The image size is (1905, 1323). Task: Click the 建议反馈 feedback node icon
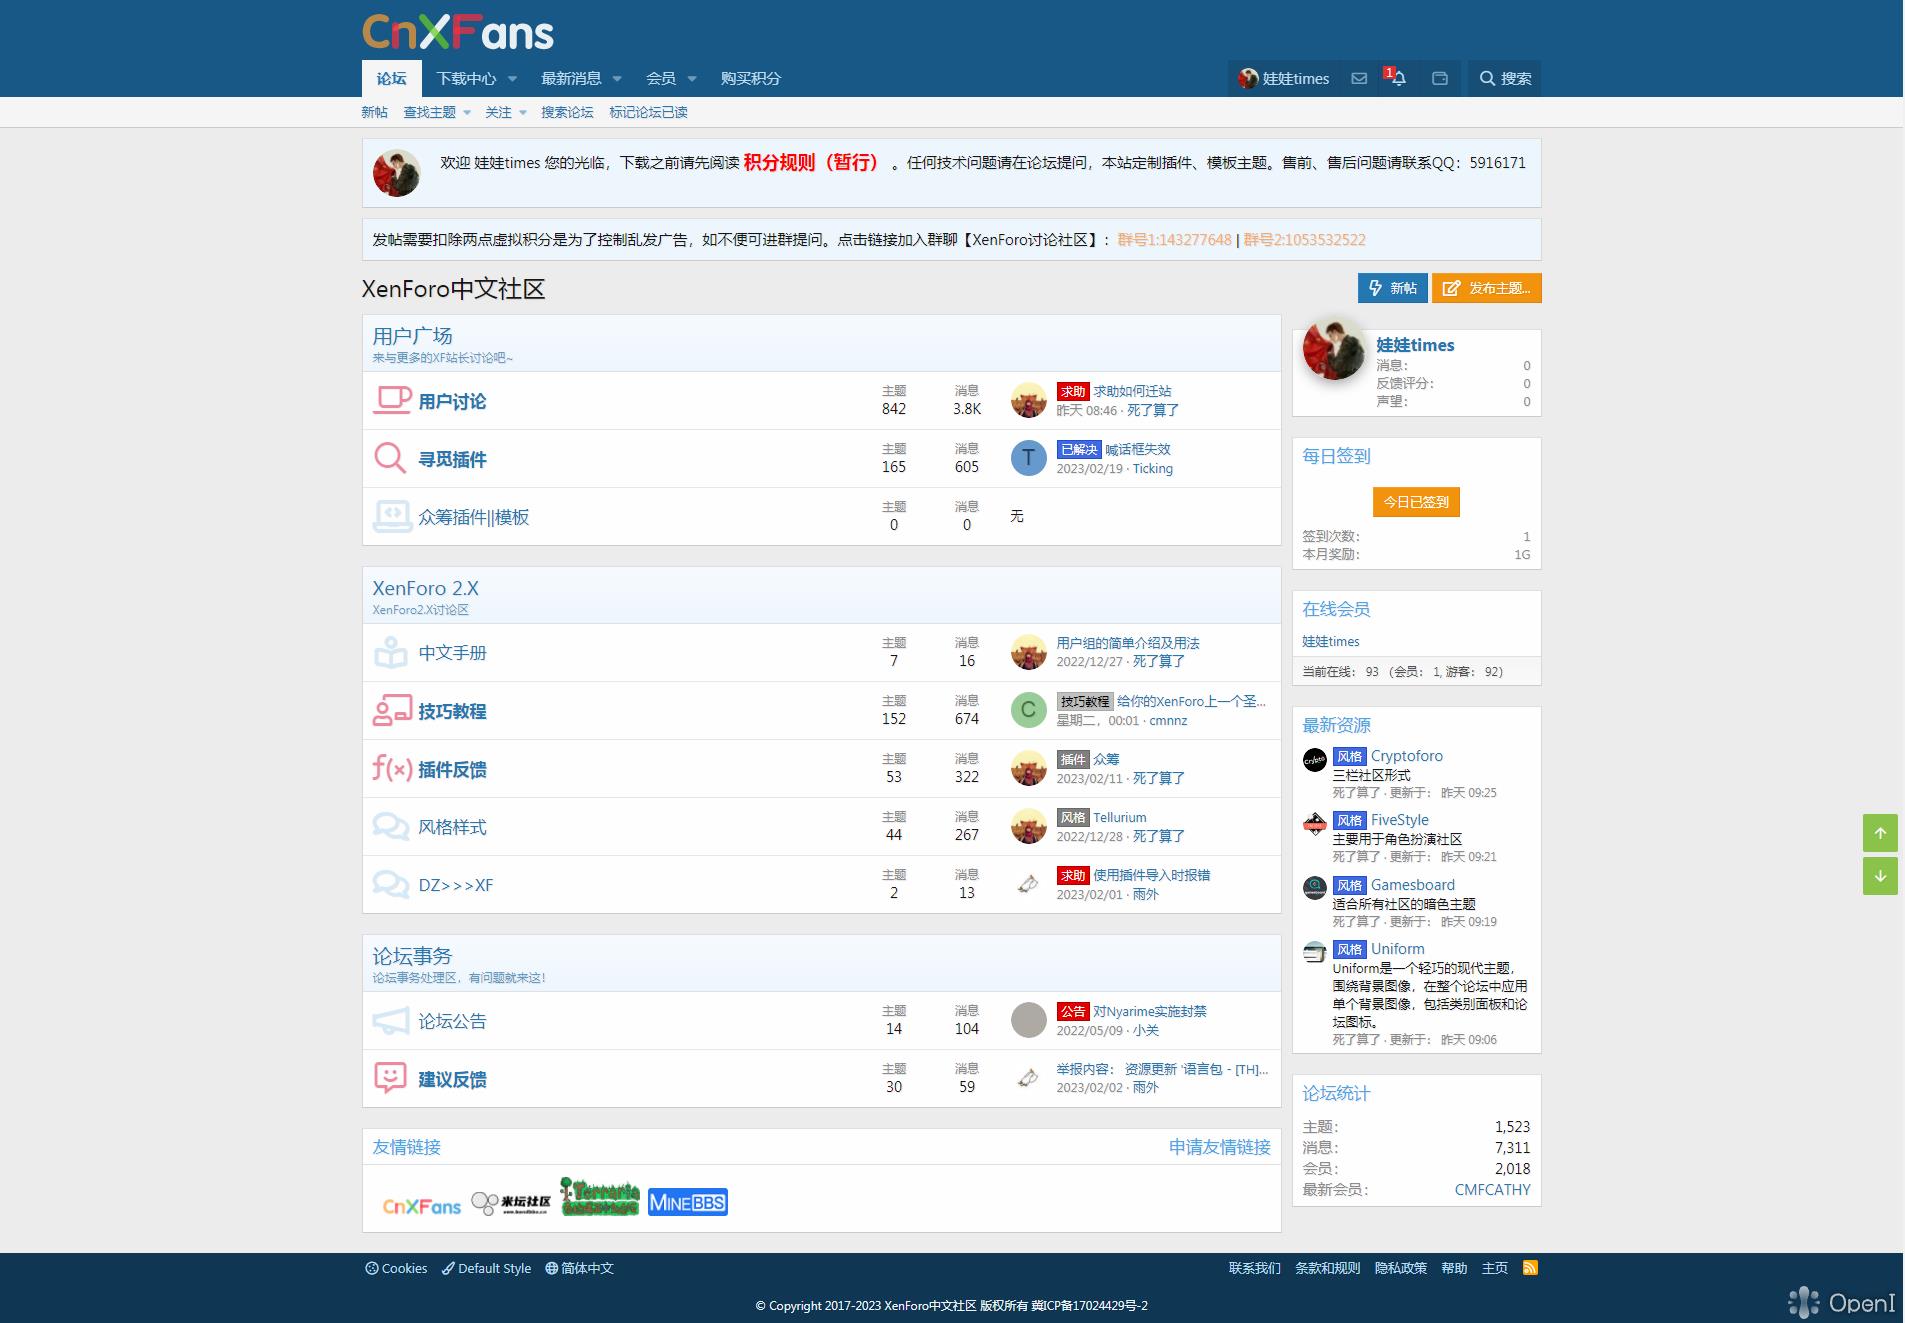[x=390, y=1078]
